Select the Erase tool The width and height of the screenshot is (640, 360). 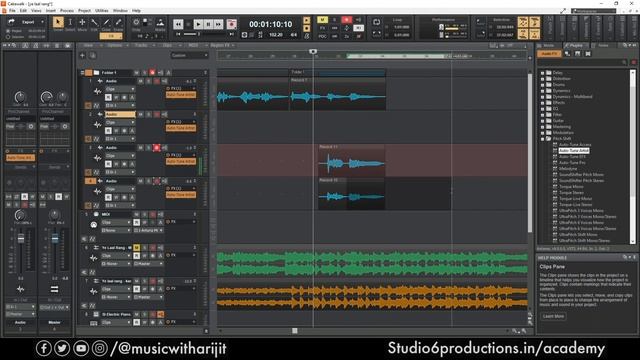pos(118,22)
